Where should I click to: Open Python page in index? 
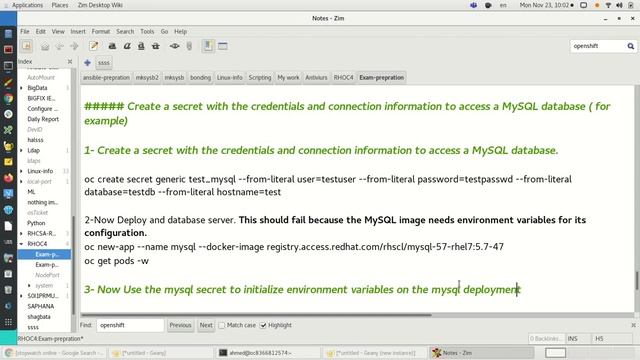point(36,223)
